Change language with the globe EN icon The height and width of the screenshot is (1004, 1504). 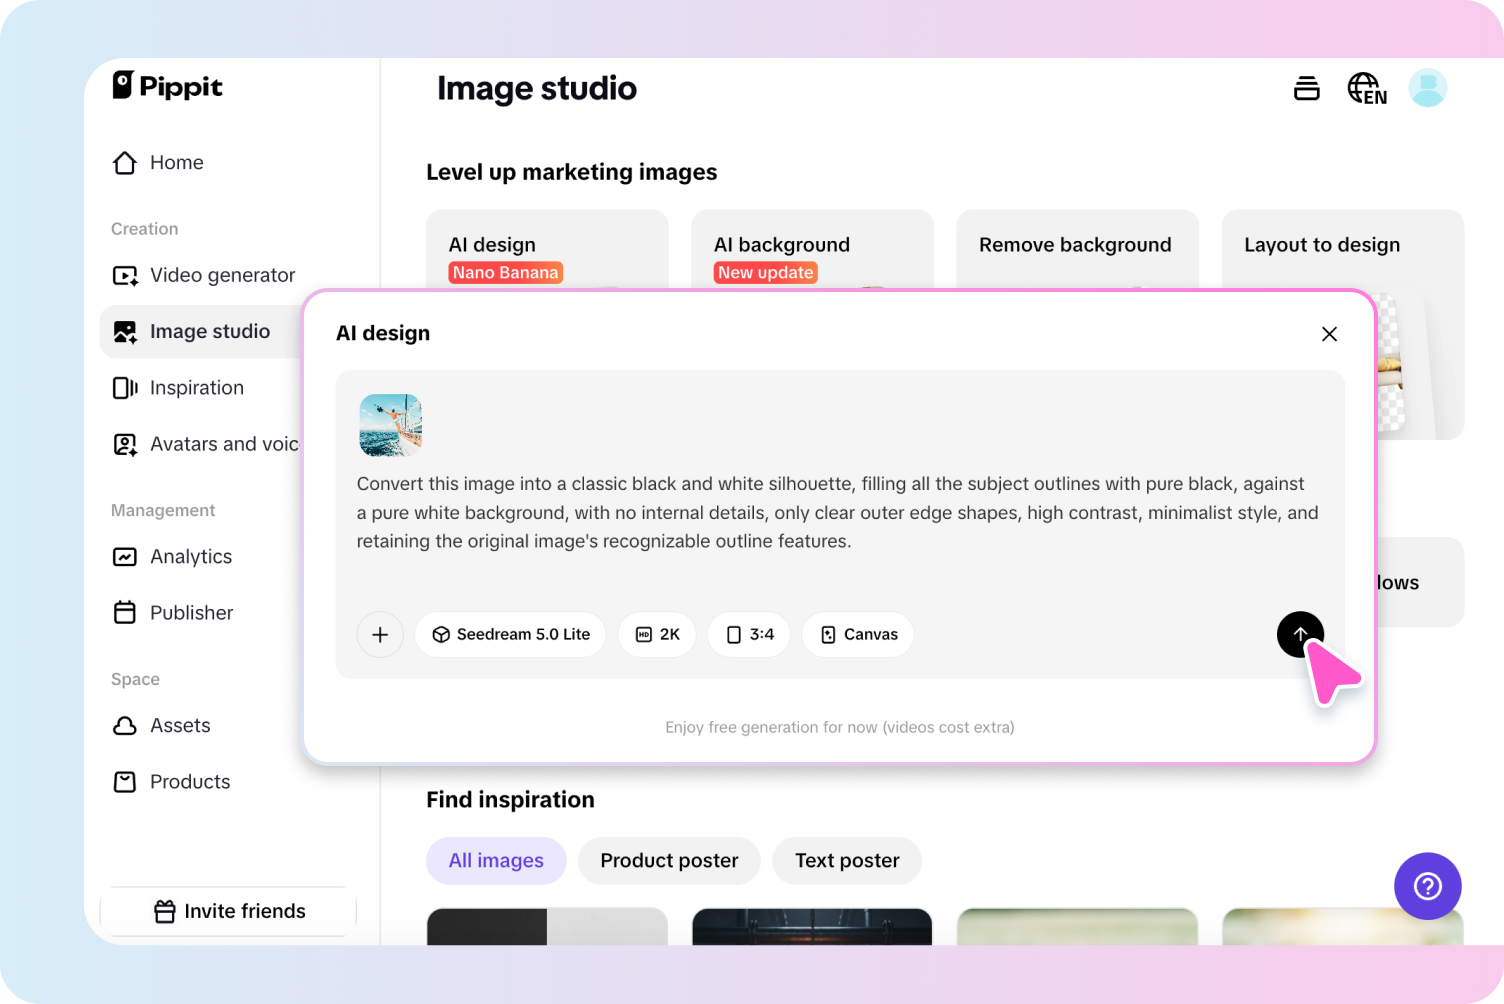pyautogui.click(x=1367, y=89)
